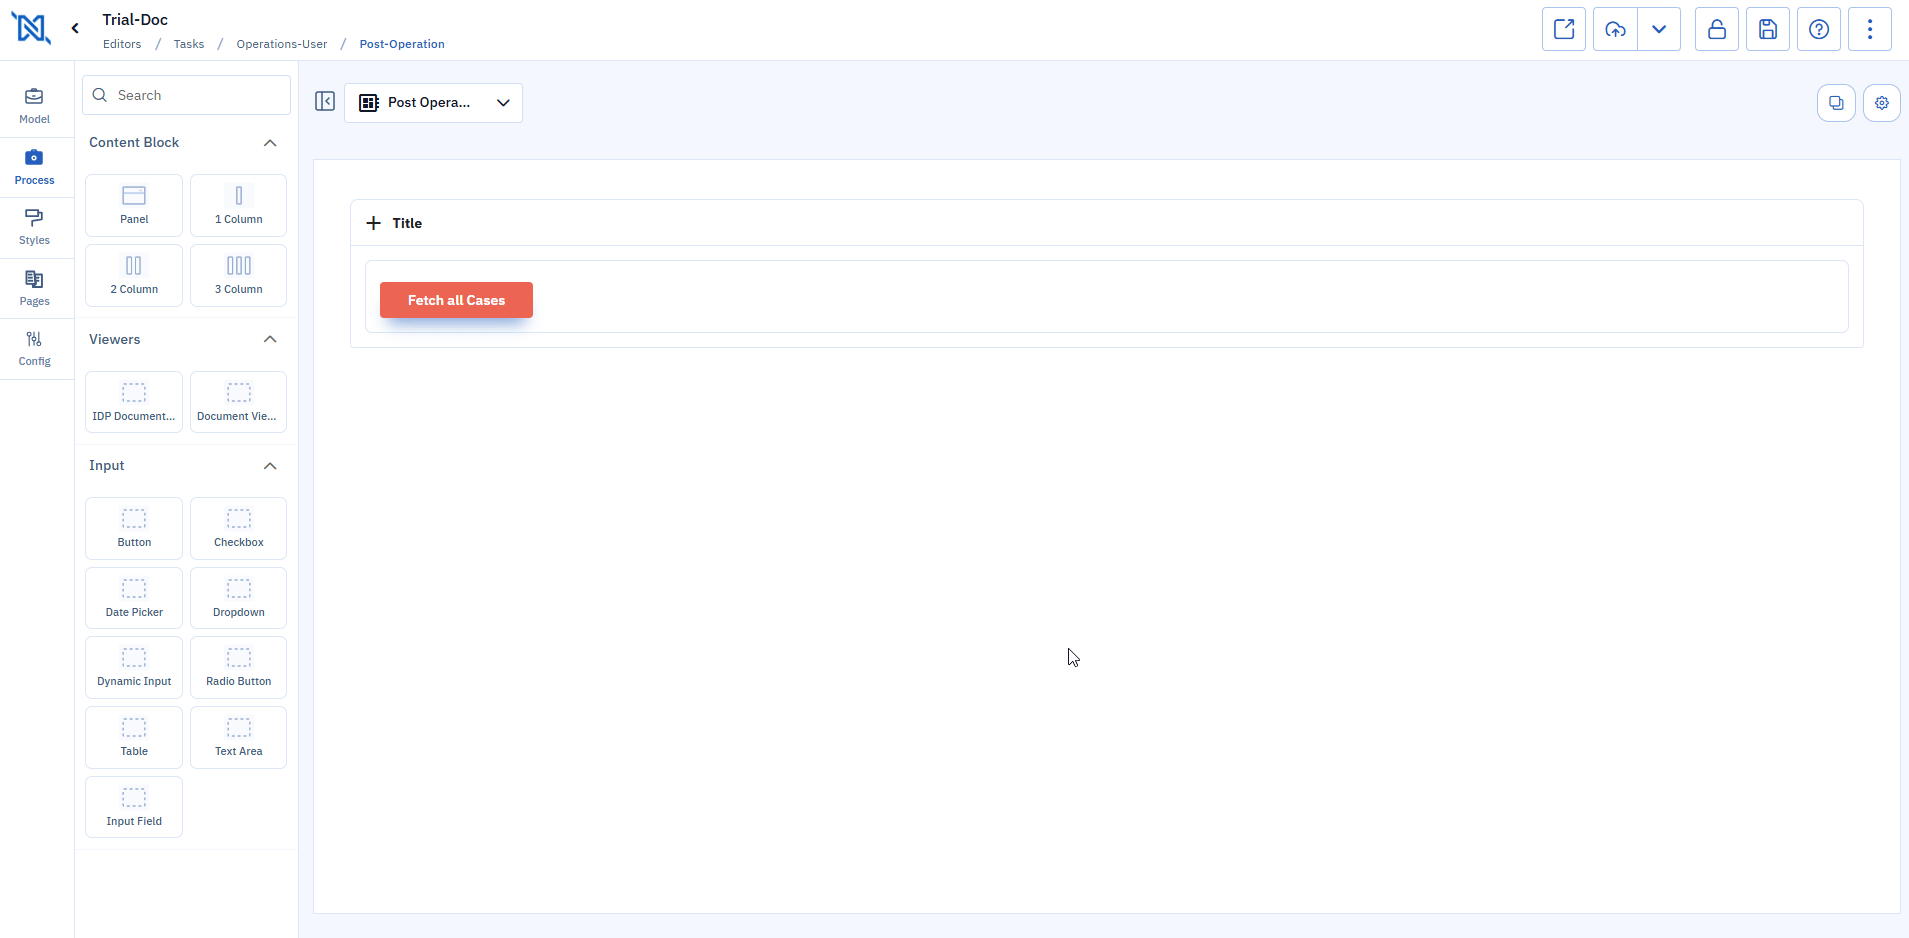1909x938 pixels.
Task: Click the Fetch all Cases button
Action: tap(456, 300)
